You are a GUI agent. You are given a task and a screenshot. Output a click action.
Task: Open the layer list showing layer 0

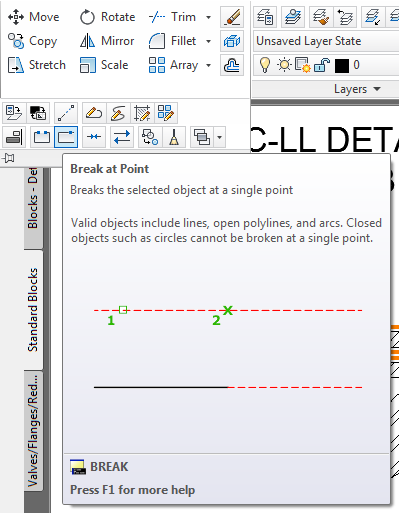[326, 65]
